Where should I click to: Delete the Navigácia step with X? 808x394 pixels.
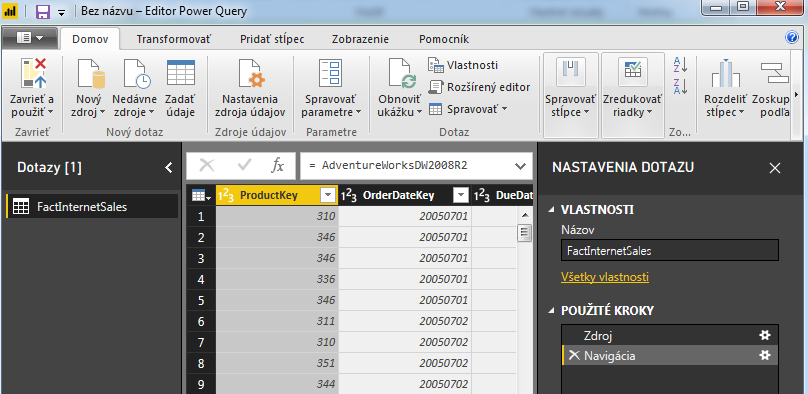[574, 355]
